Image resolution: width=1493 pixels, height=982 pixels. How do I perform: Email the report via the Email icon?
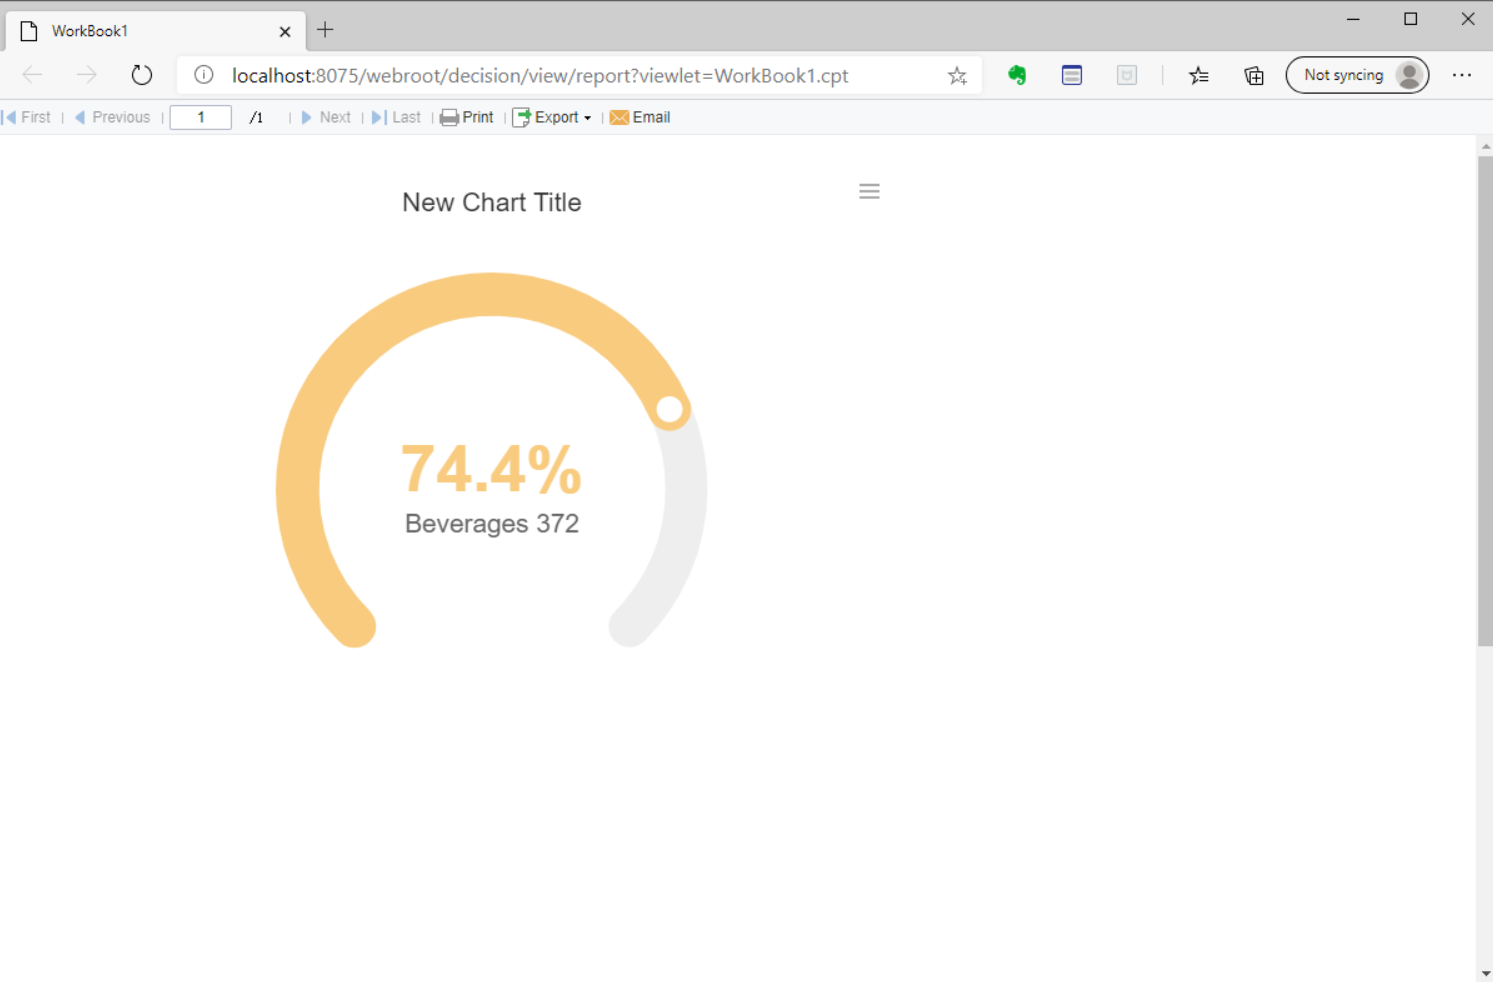[620, 117]
